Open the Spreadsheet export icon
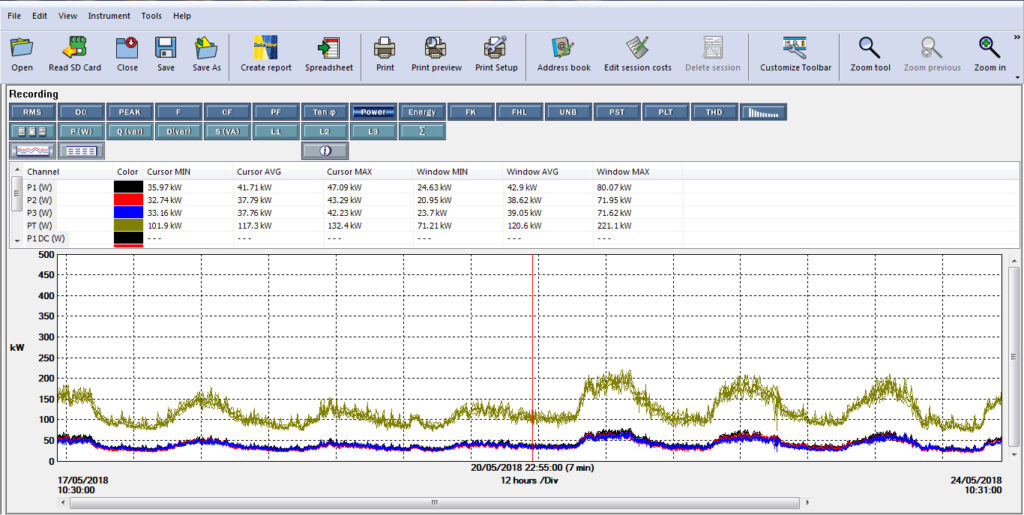The width and height of the screenshot is (1024, 515). point(328,48)
